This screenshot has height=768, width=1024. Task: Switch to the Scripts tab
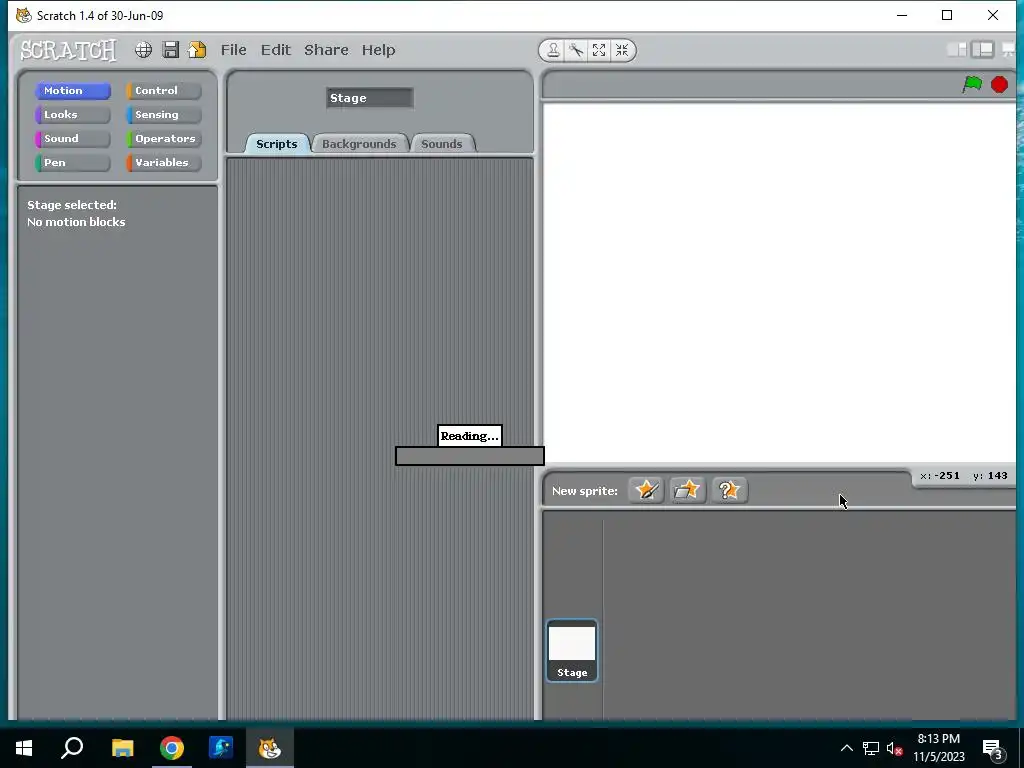tap(276, 144)
